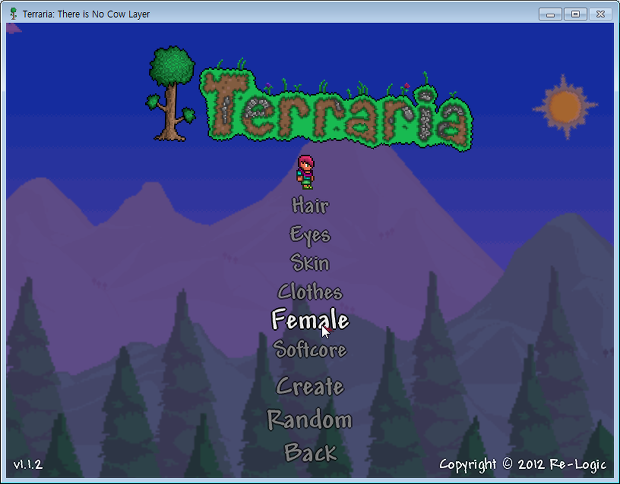
Task: Minimize the Terraria window
Action: (550, 14)
